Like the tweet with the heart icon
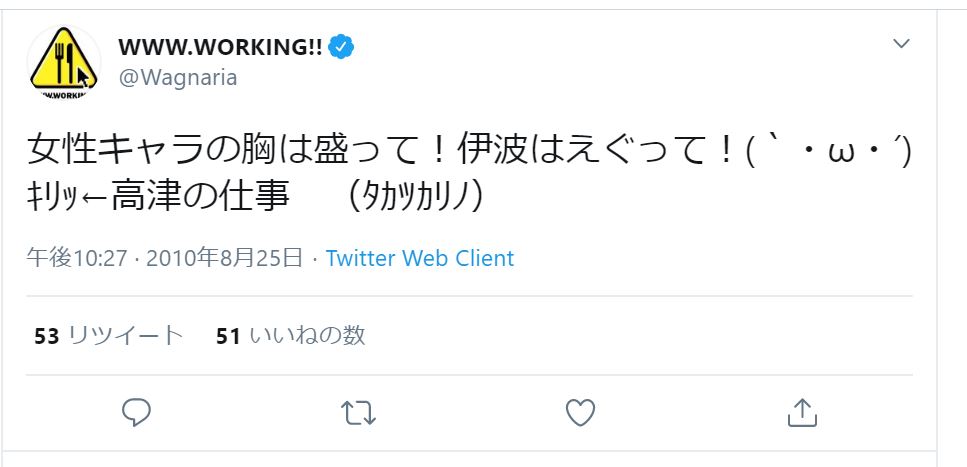 [580, 412]
